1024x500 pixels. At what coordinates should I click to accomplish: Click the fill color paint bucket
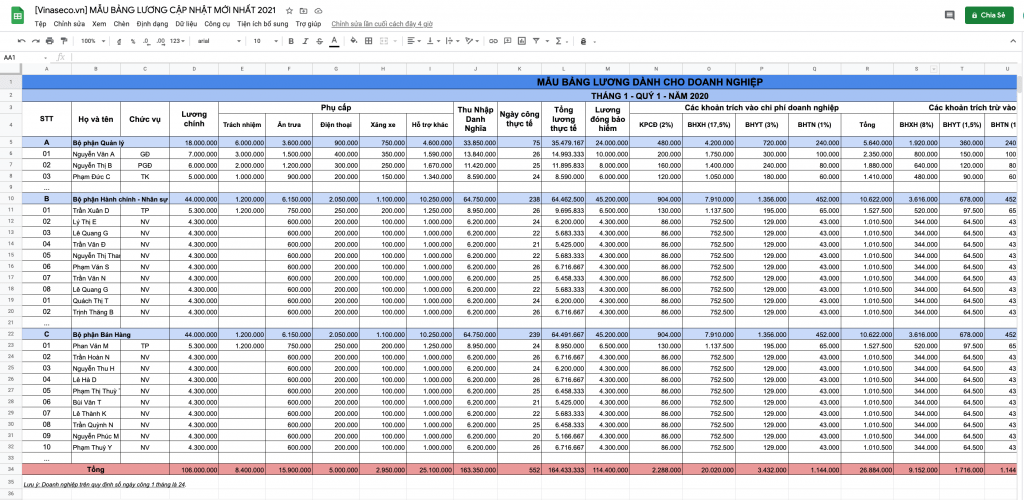pyautogui.click(x=353, y=41)
